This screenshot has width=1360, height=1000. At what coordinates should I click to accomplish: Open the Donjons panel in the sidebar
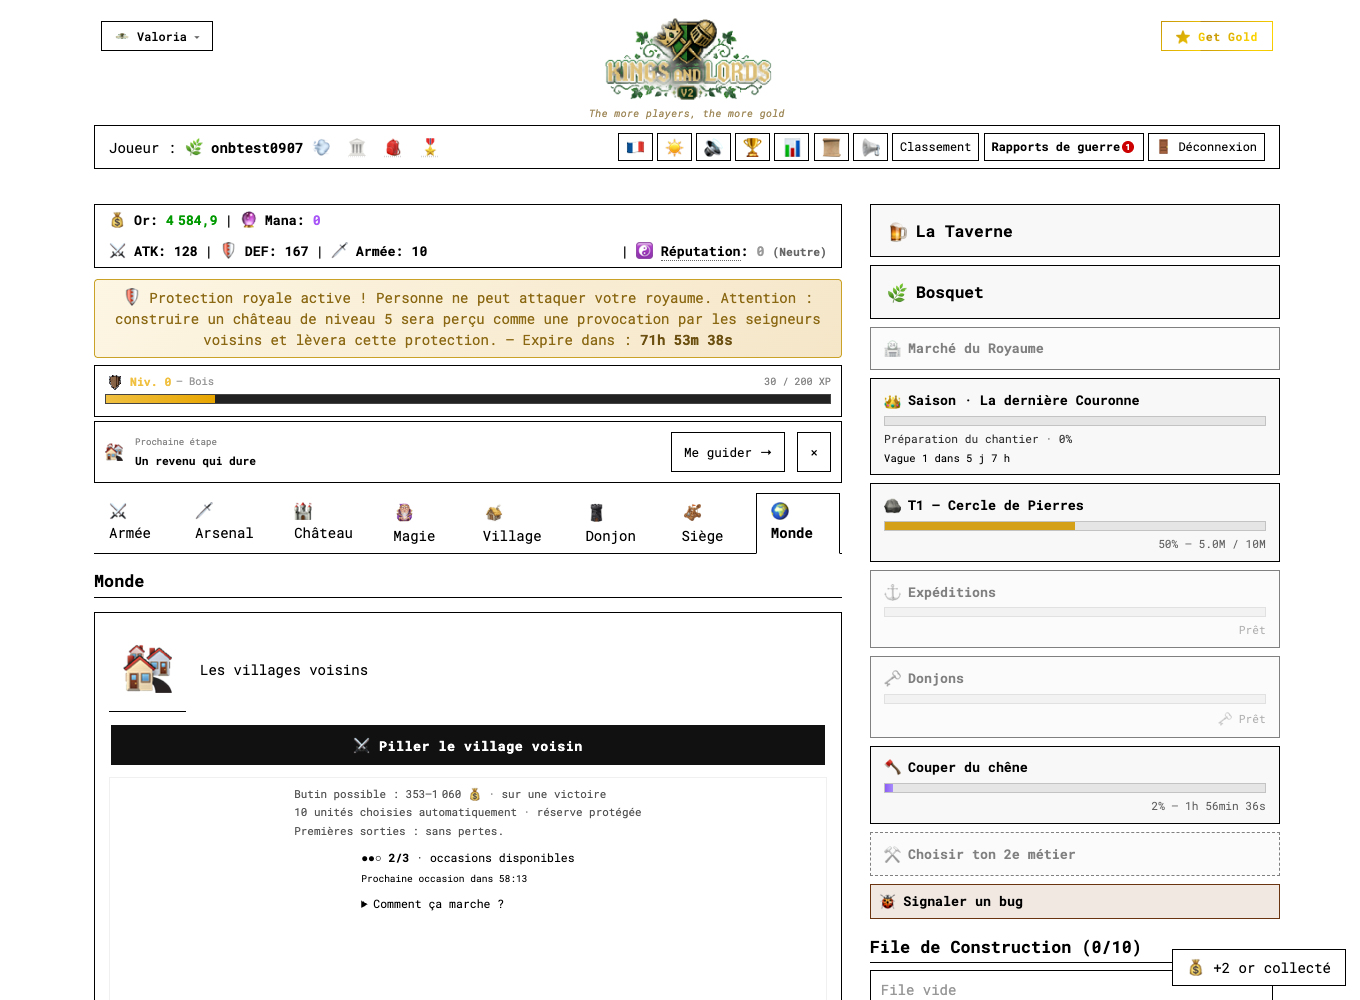click(1075, 697)
